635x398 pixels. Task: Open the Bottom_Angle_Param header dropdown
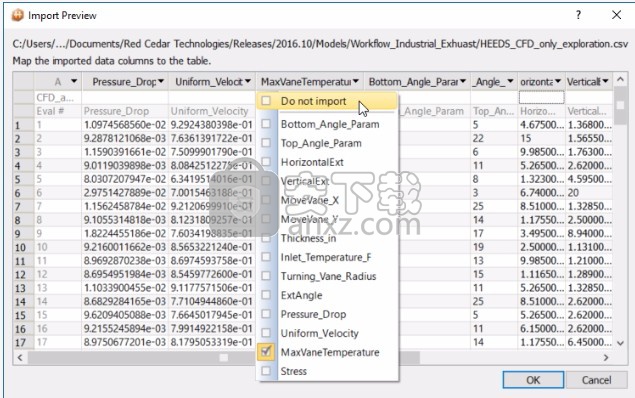[x=463, y=81]
